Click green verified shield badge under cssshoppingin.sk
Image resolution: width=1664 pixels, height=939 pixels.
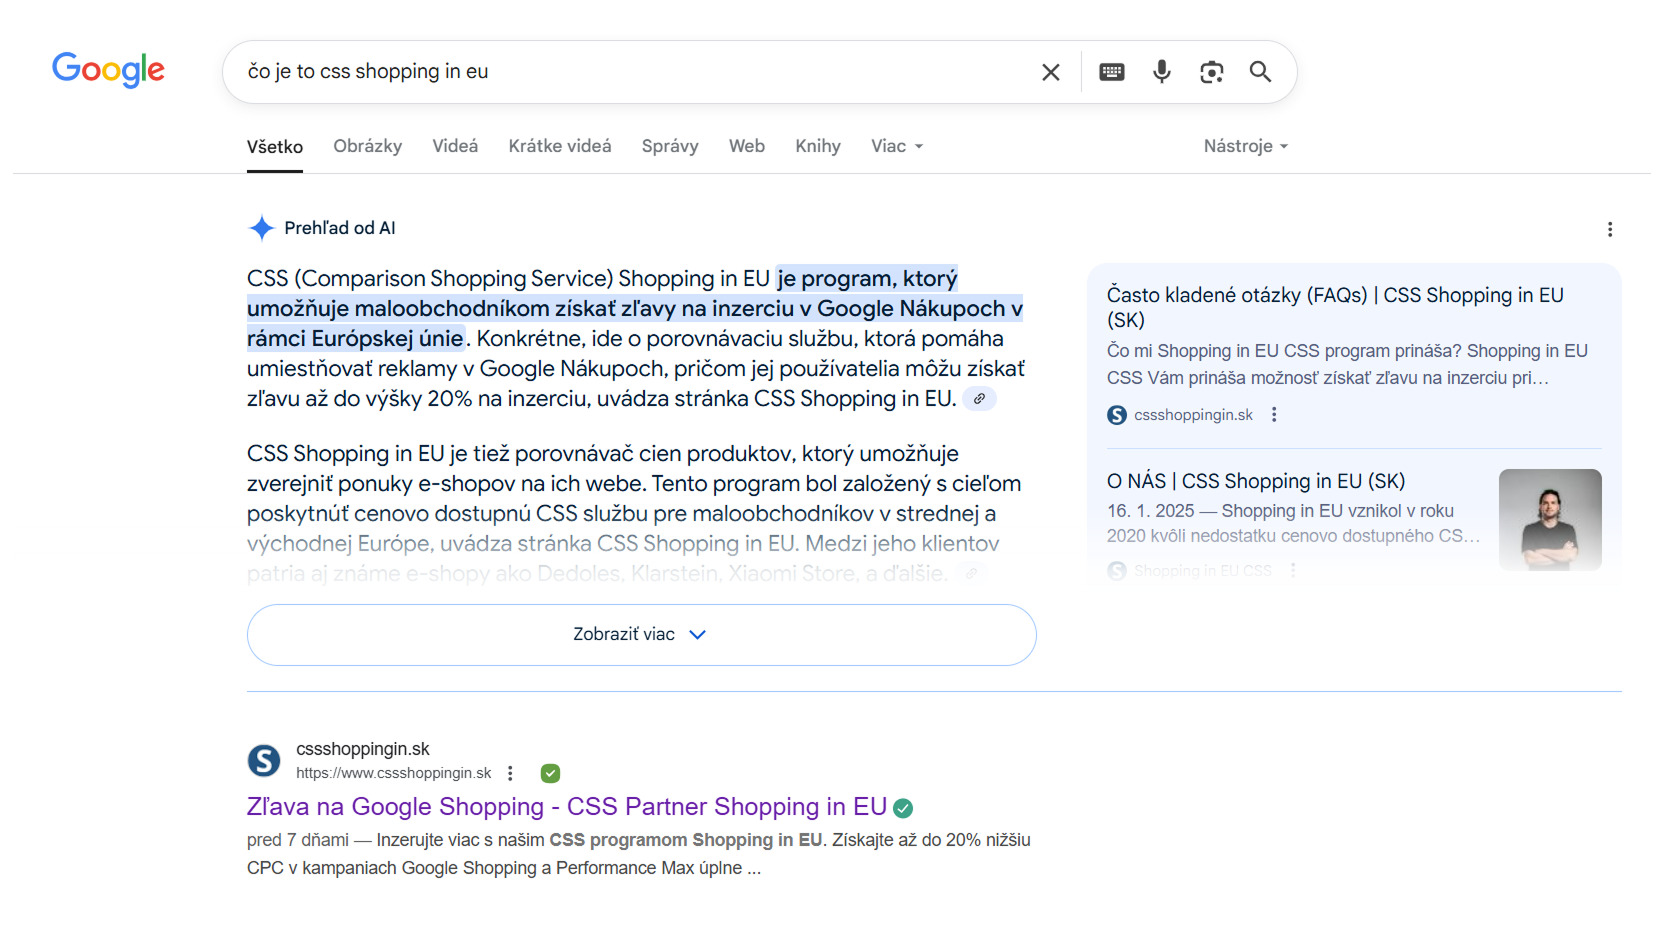[x=550, y=773]
